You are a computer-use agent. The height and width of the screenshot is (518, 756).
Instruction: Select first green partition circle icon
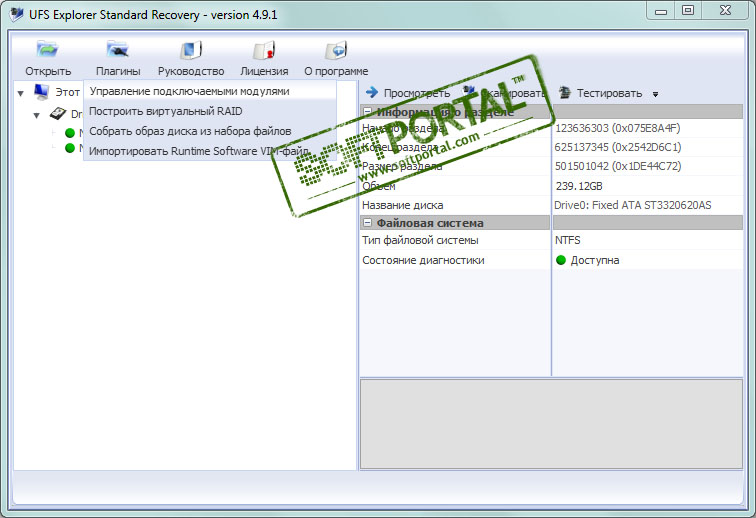[x=70, y=133]
